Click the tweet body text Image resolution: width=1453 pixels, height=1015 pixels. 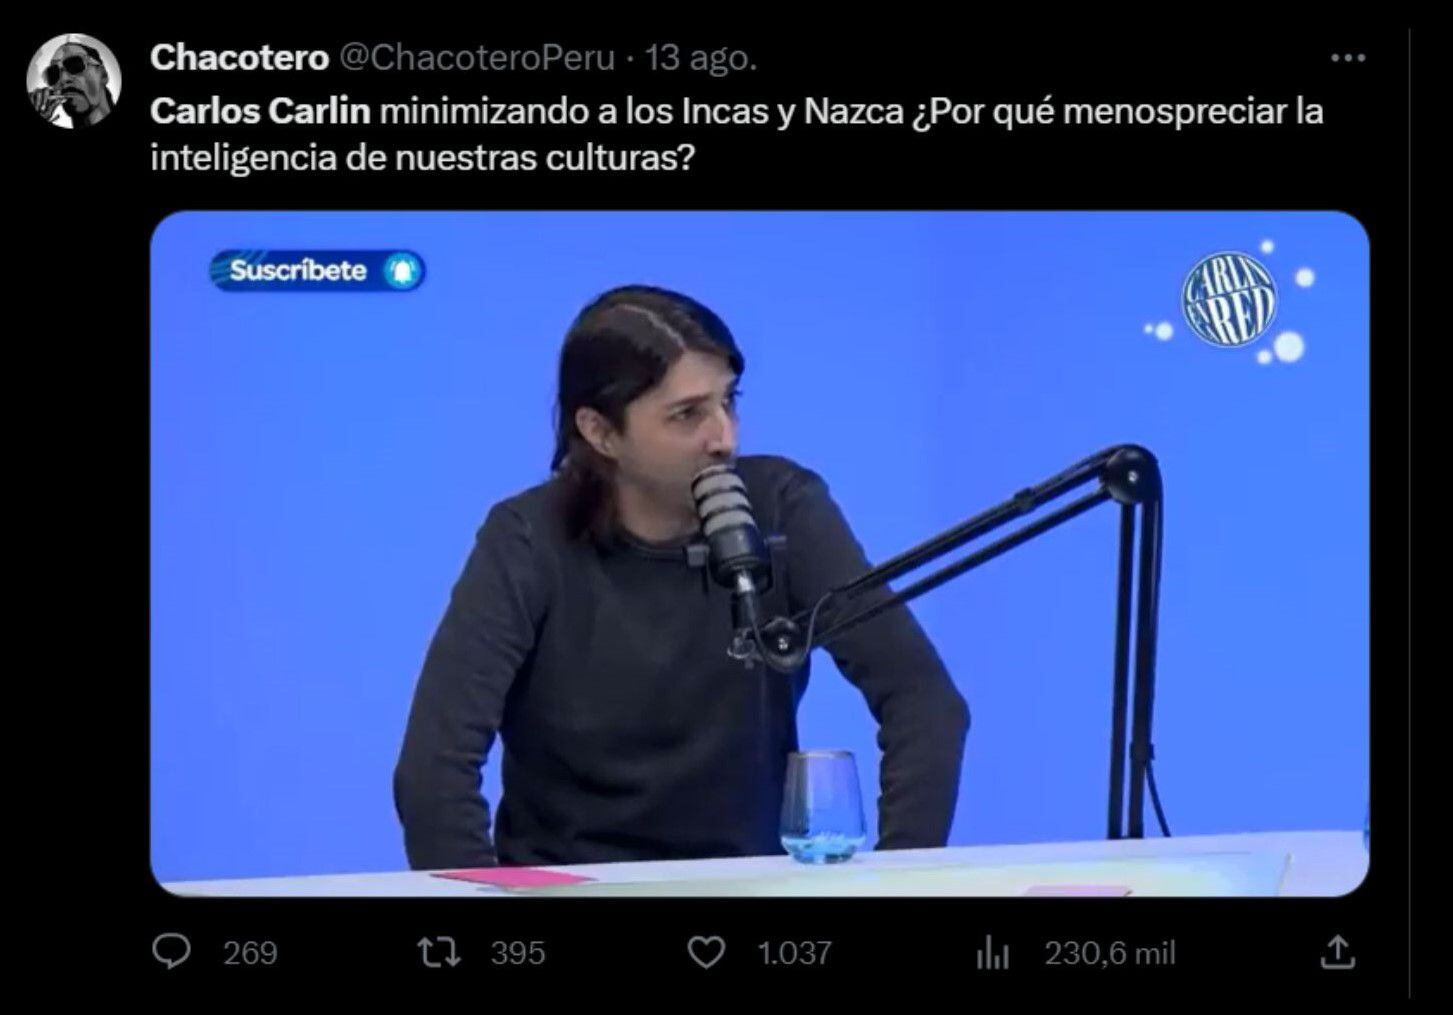point(737,134)
